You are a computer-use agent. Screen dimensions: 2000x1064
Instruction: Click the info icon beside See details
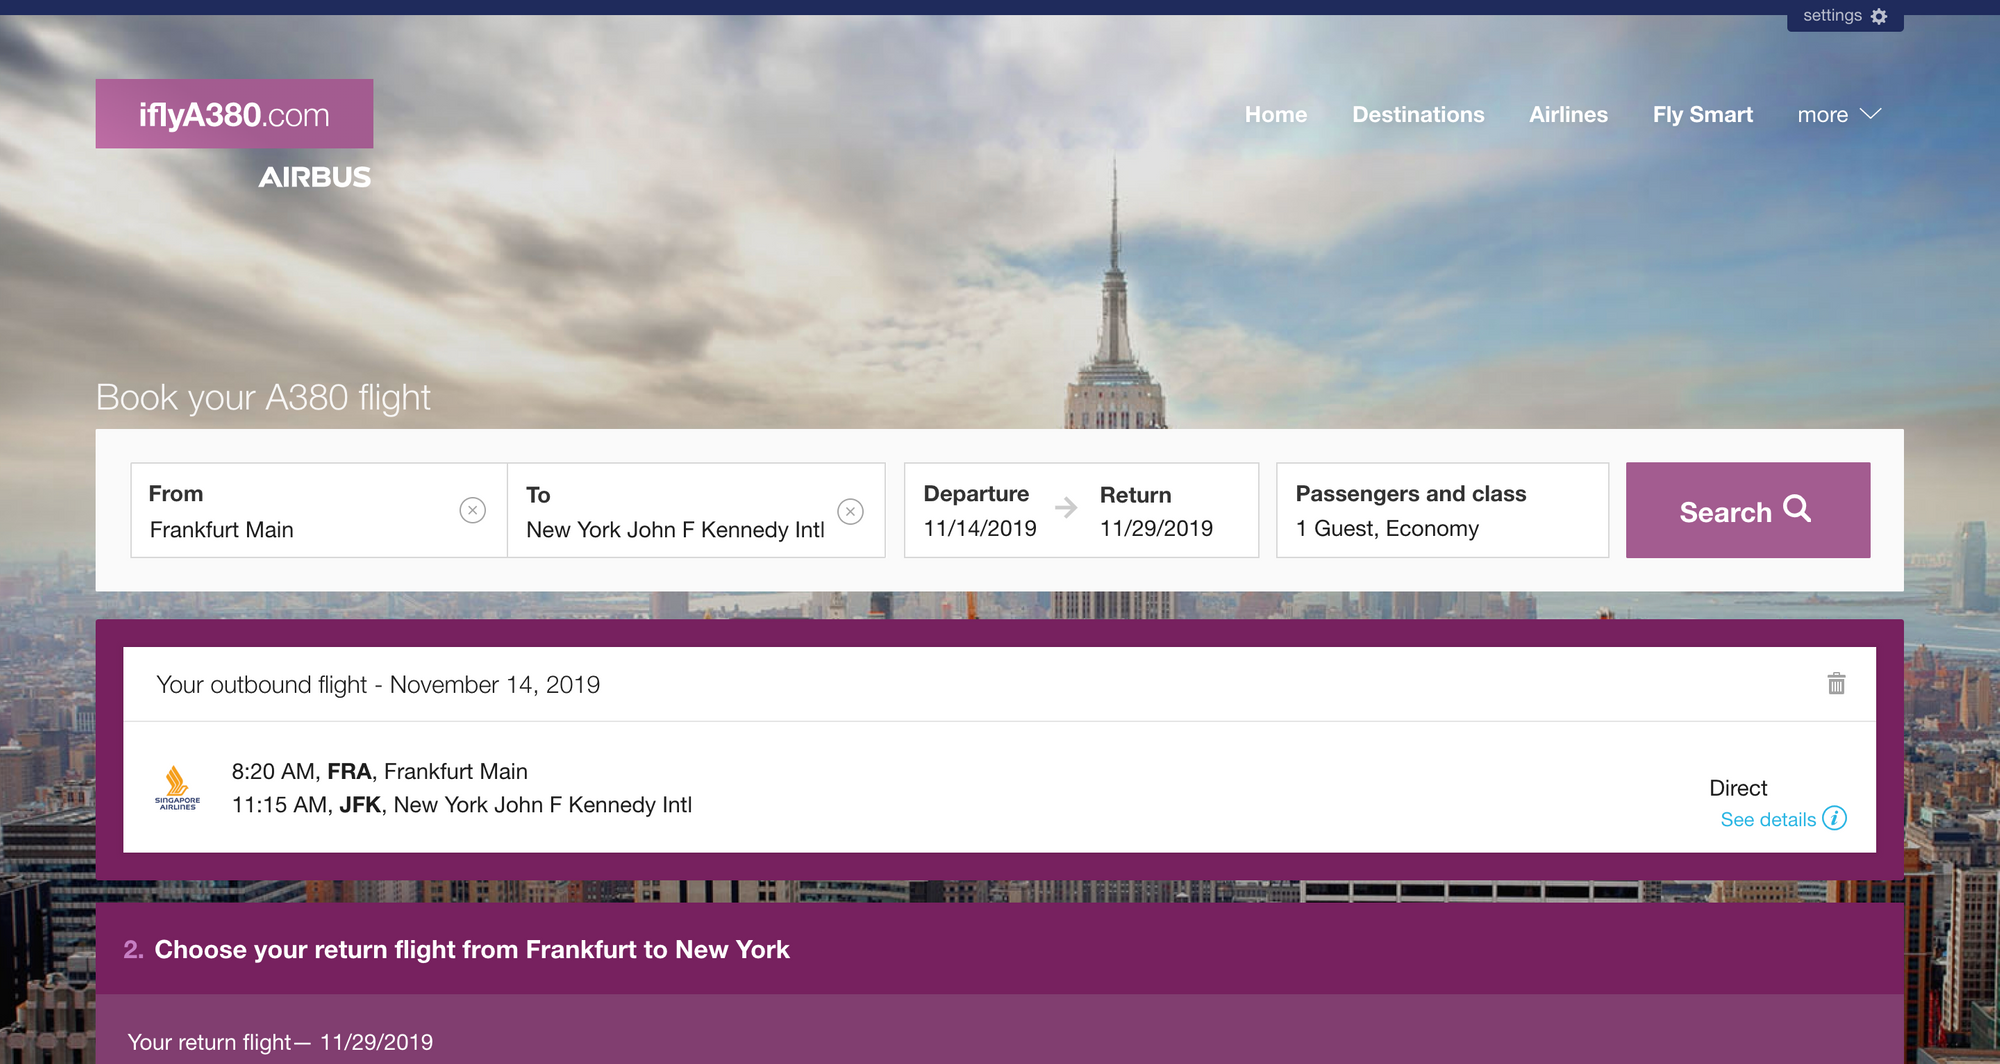pos(1834,819)
